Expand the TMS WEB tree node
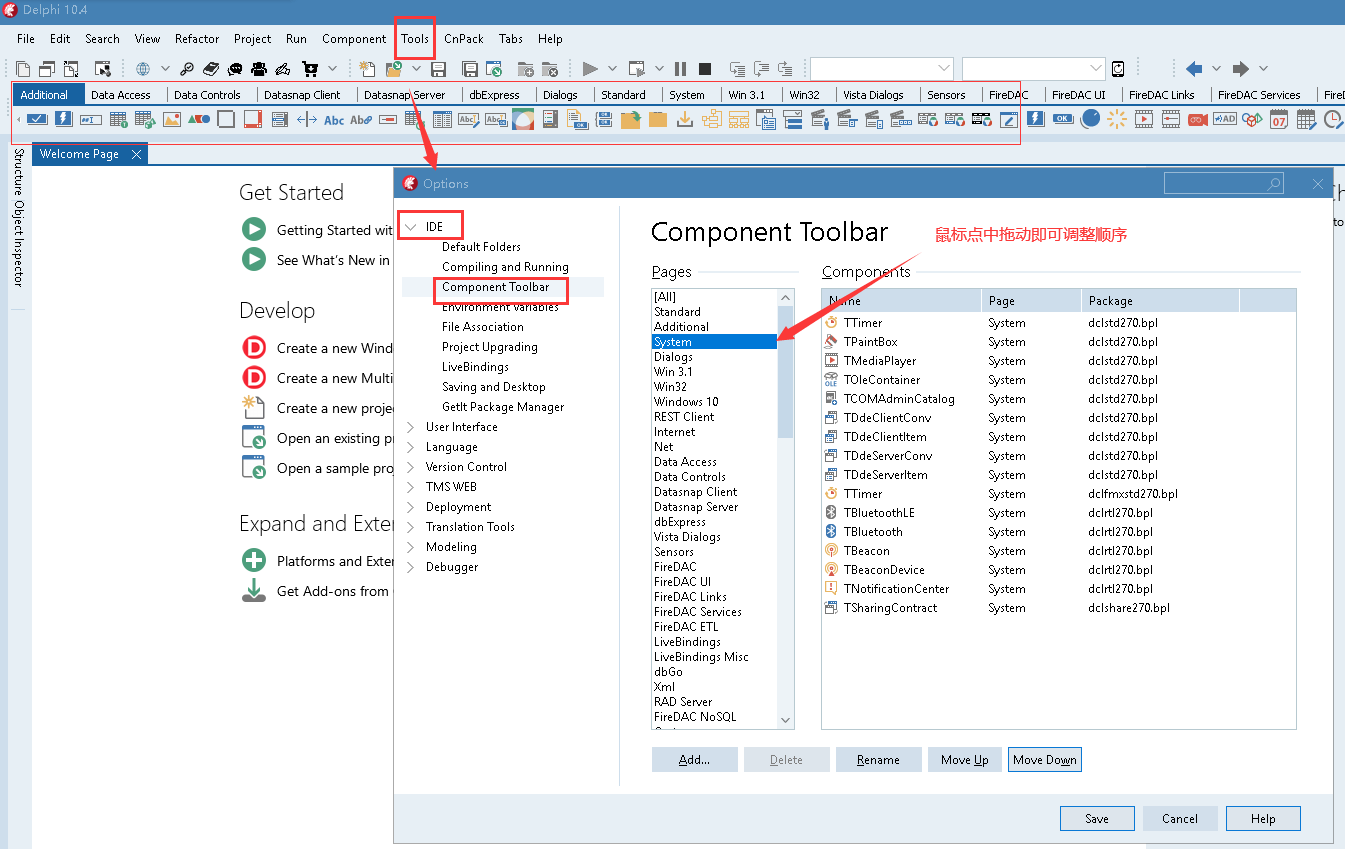Image resolution: width=1345 pixels, height=849 pixels. 411,487
